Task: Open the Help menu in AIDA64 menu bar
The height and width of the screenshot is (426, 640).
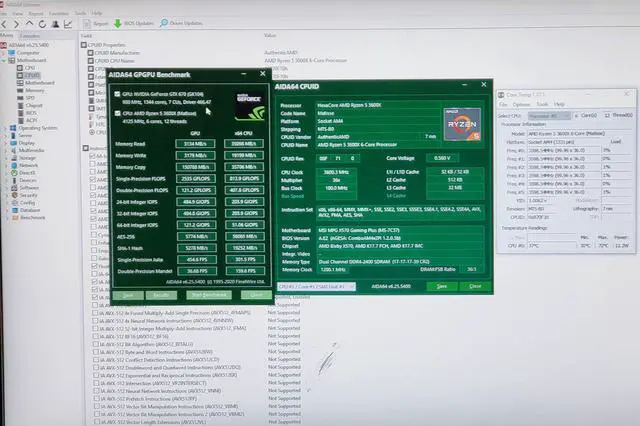Action: tap(97, 13)
